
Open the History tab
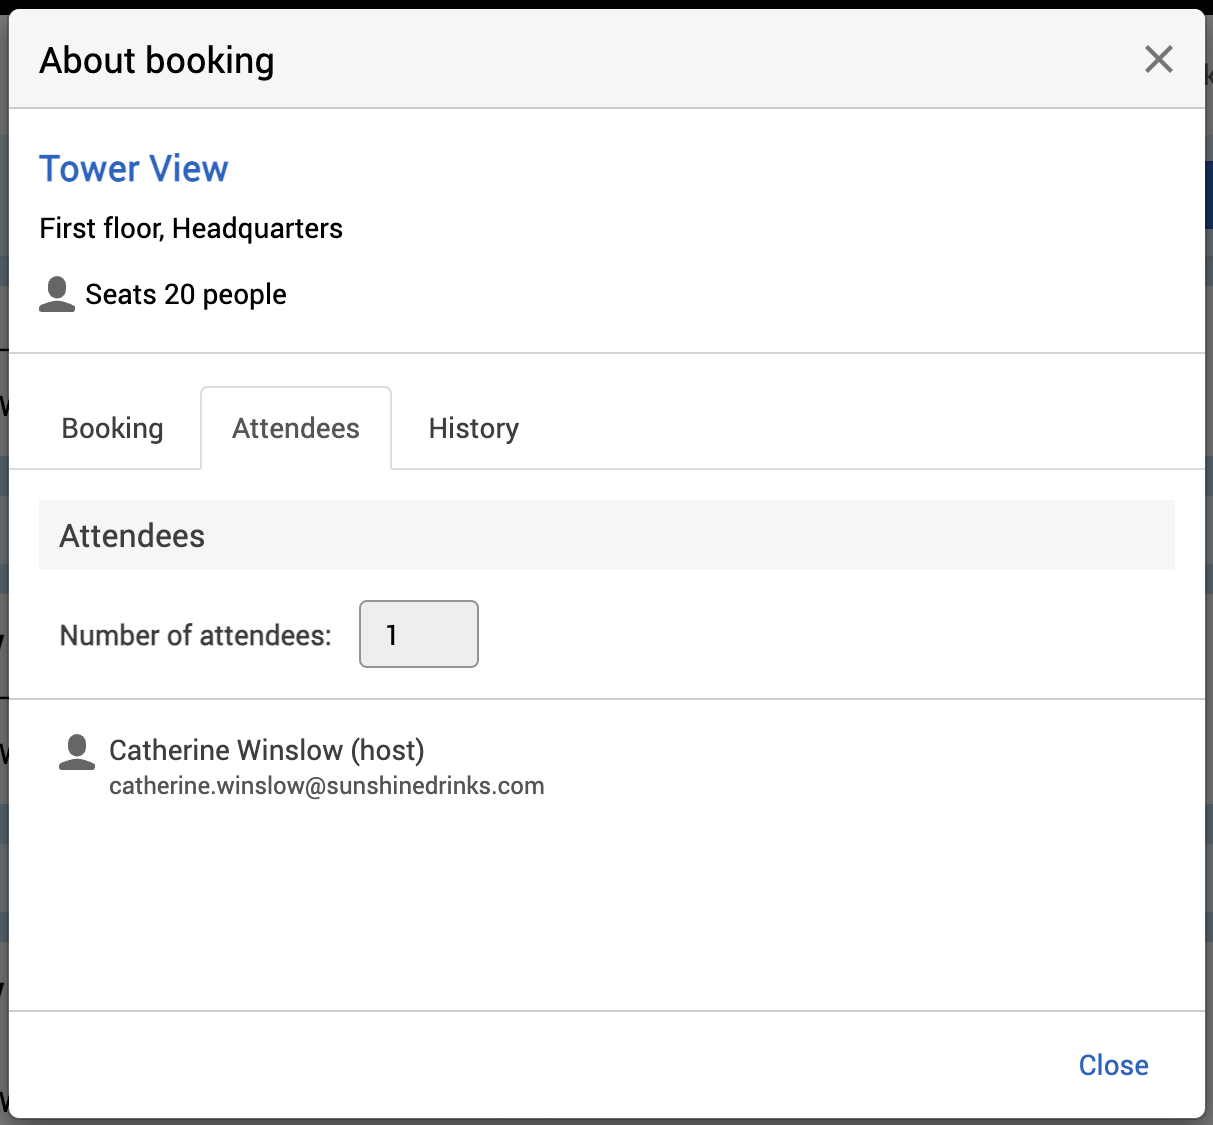click(473, 428)
